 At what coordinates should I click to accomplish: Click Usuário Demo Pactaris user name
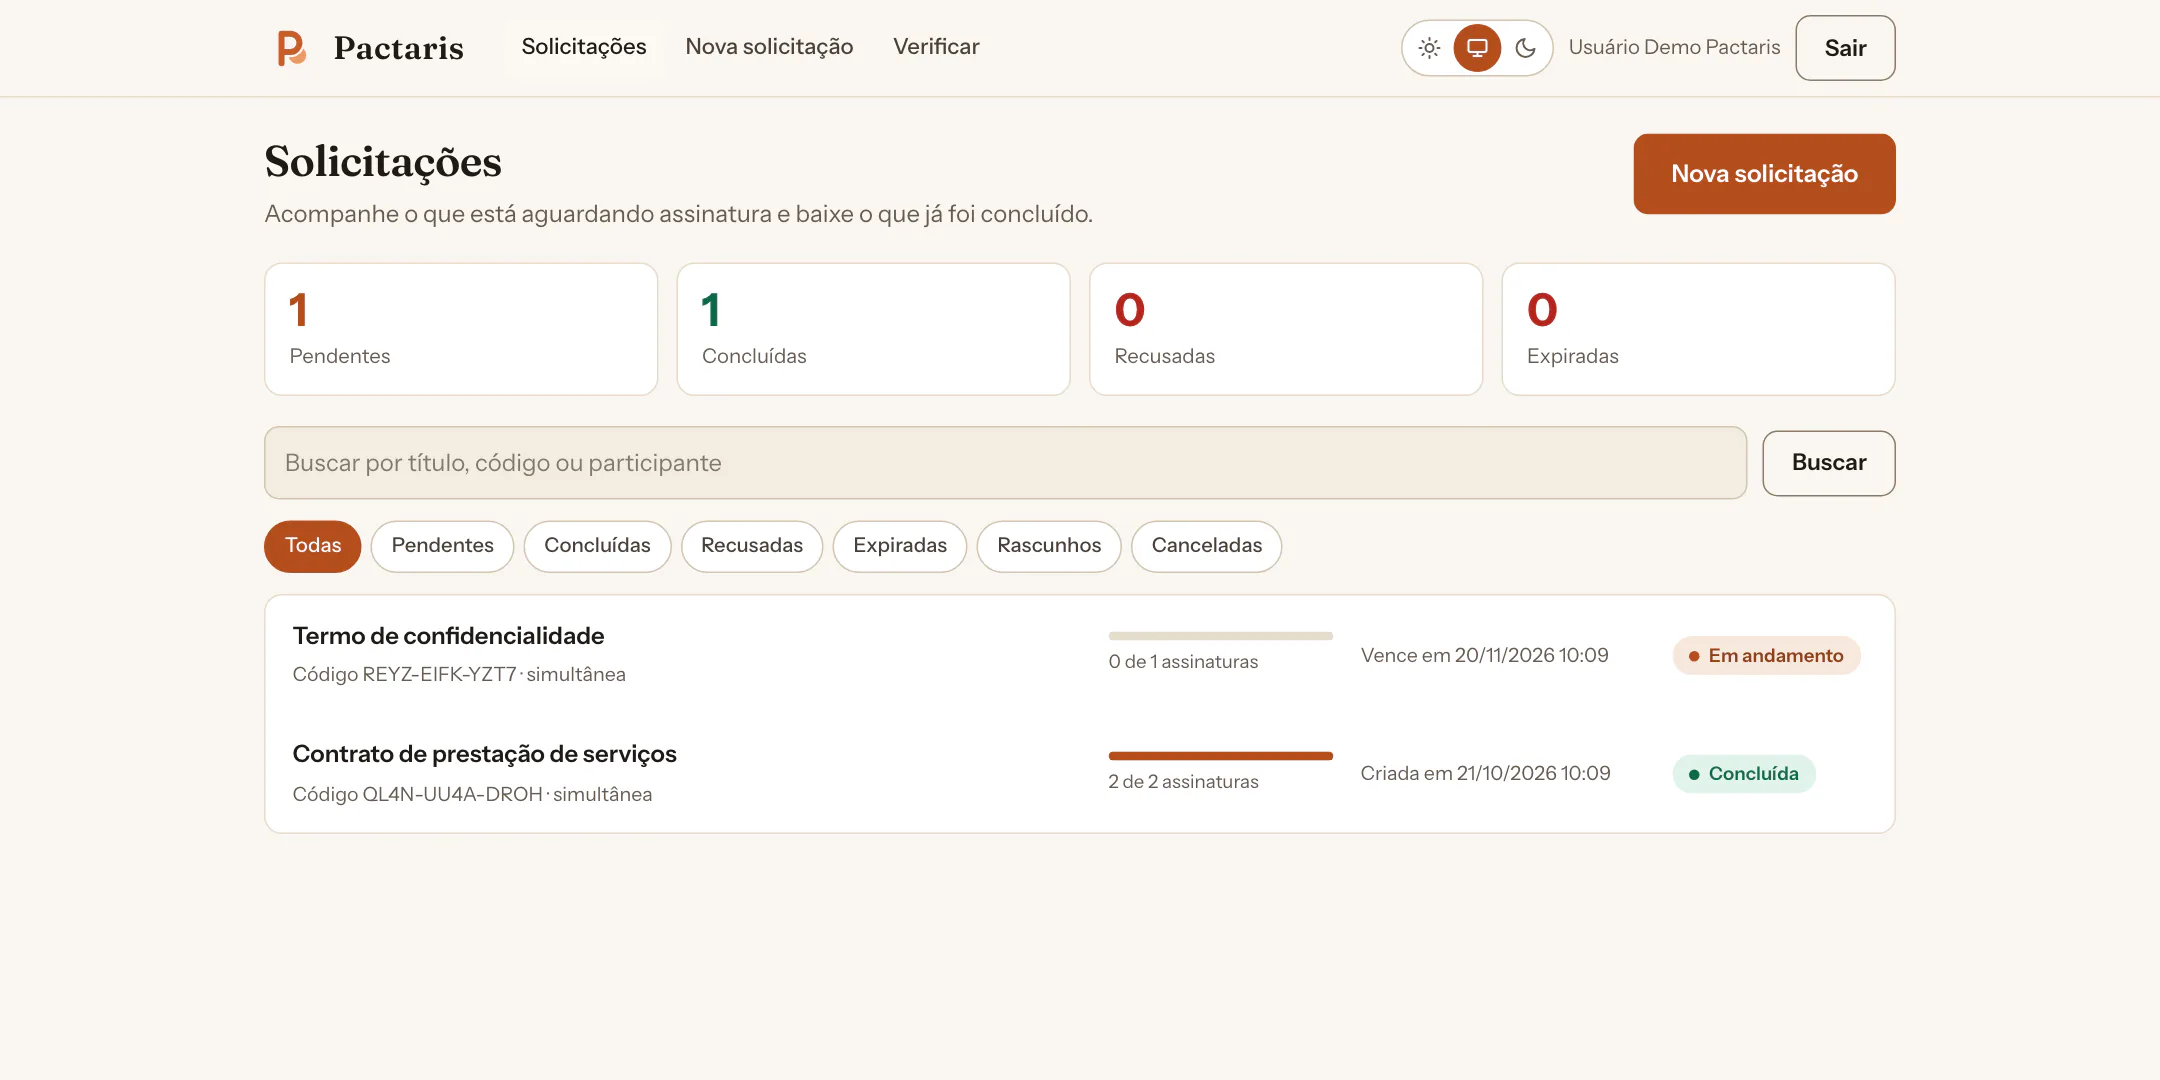[x=1674, y=47]
